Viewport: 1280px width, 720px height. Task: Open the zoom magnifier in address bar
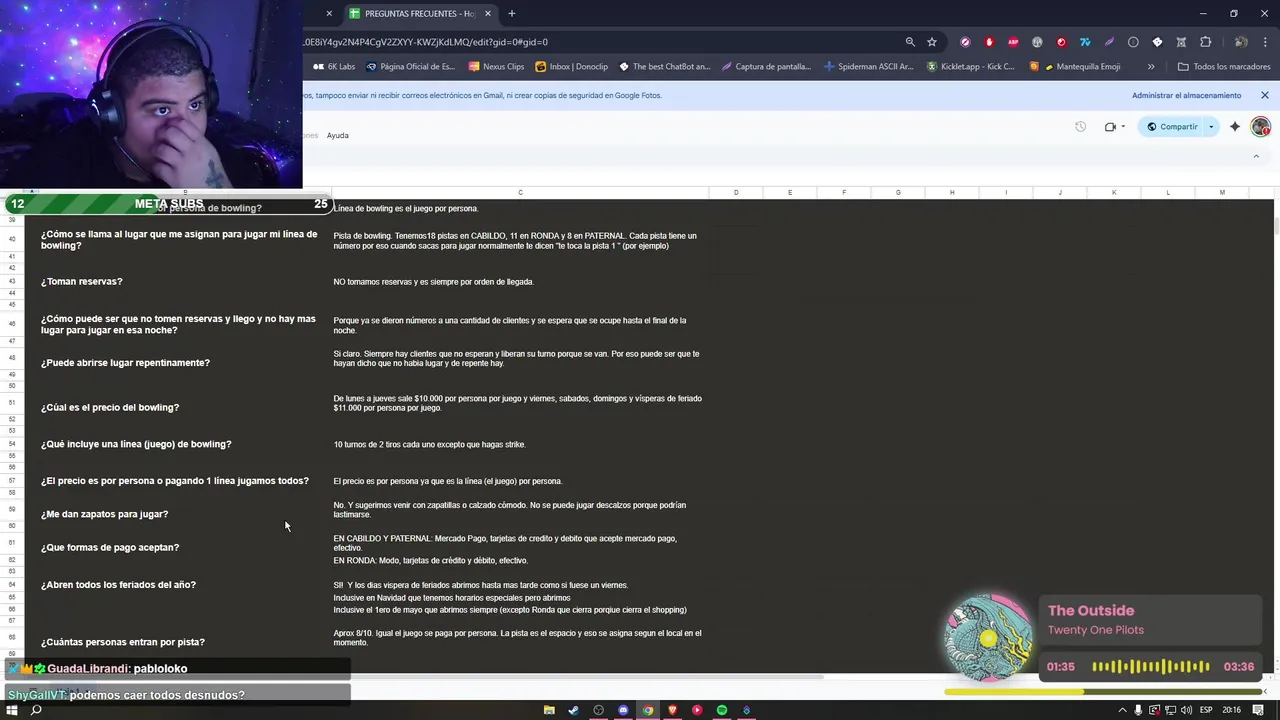point(910,42)
